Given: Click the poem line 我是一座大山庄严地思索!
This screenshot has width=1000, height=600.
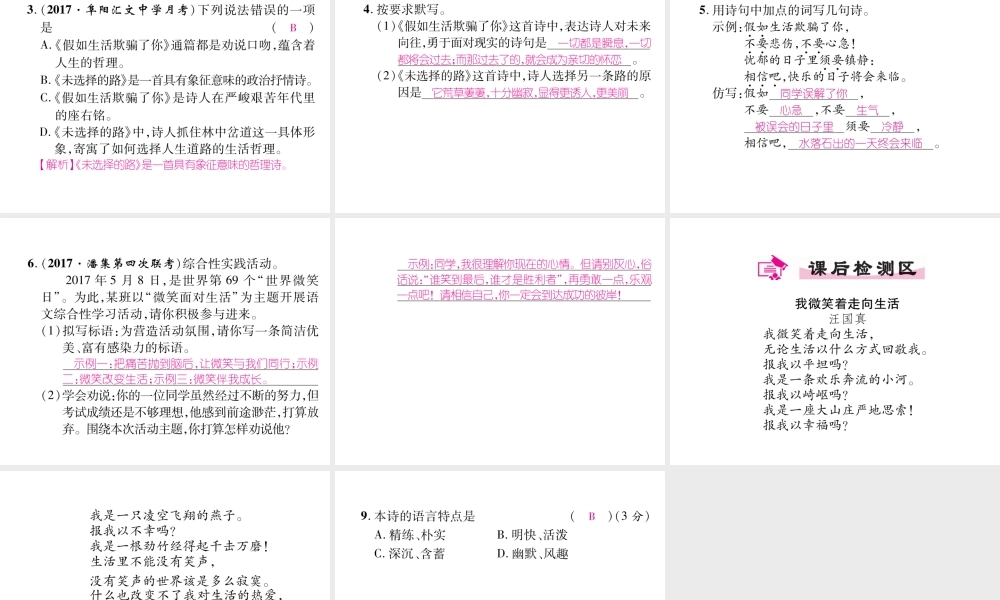Looking at the screenshot, I should (x=839, y=410).
